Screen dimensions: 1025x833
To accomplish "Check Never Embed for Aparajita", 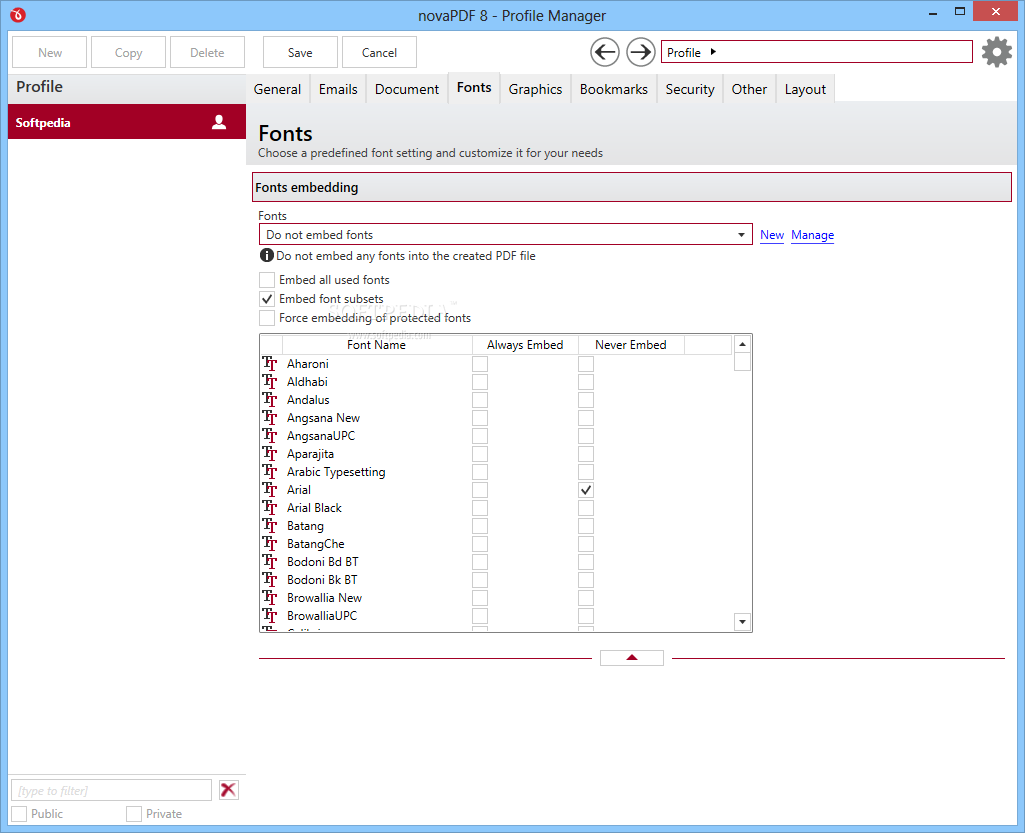I will pos(586,454).
